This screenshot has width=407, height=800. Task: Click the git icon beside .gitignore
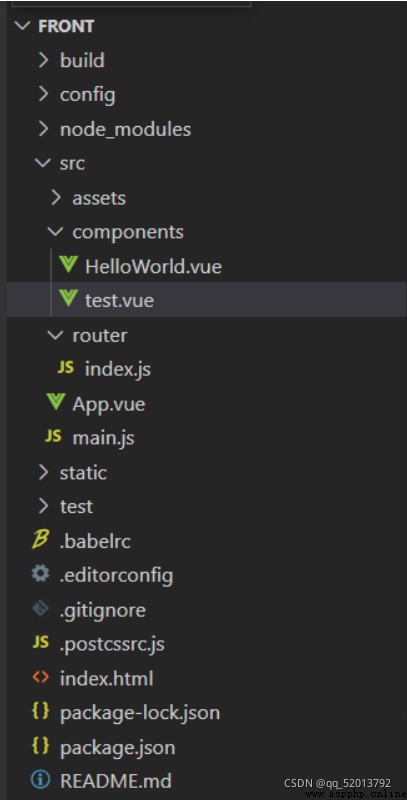[x=41, y=609]
